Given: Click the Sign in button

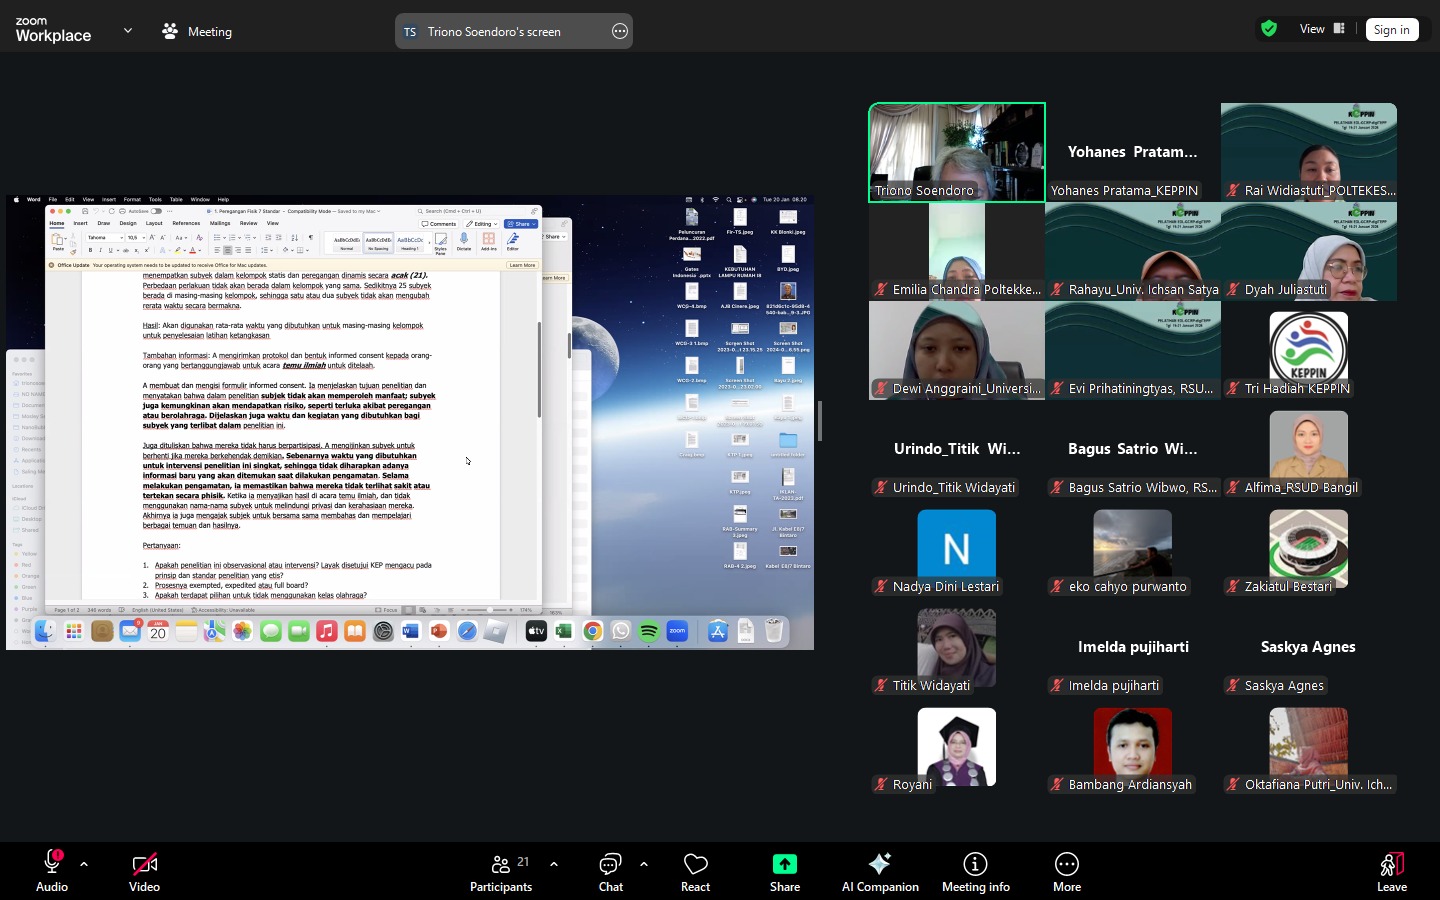Looking at the screenshot, I should [x=1391, y=30].
